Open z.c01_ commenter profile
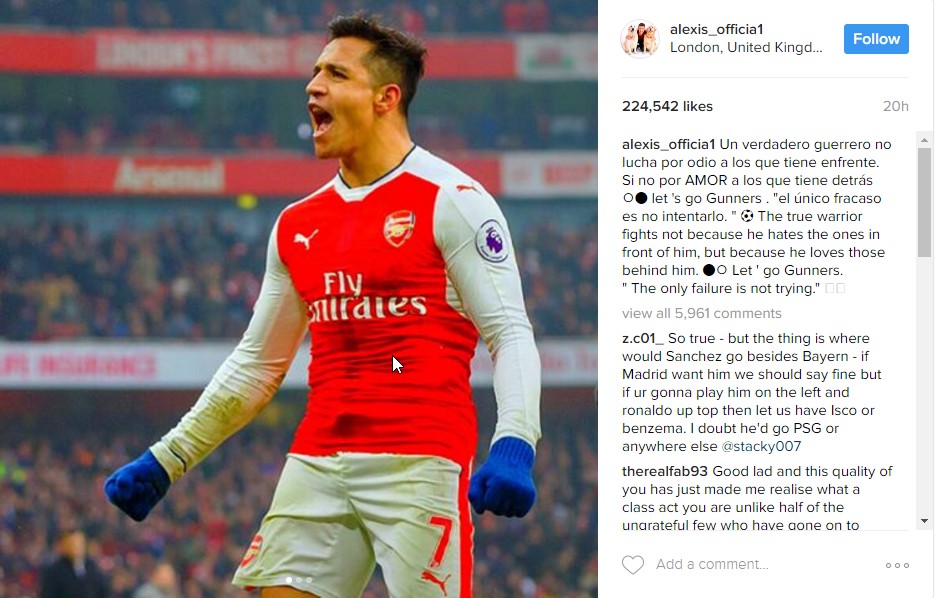Viewport: 935px width, 598px height. [642, 338]
